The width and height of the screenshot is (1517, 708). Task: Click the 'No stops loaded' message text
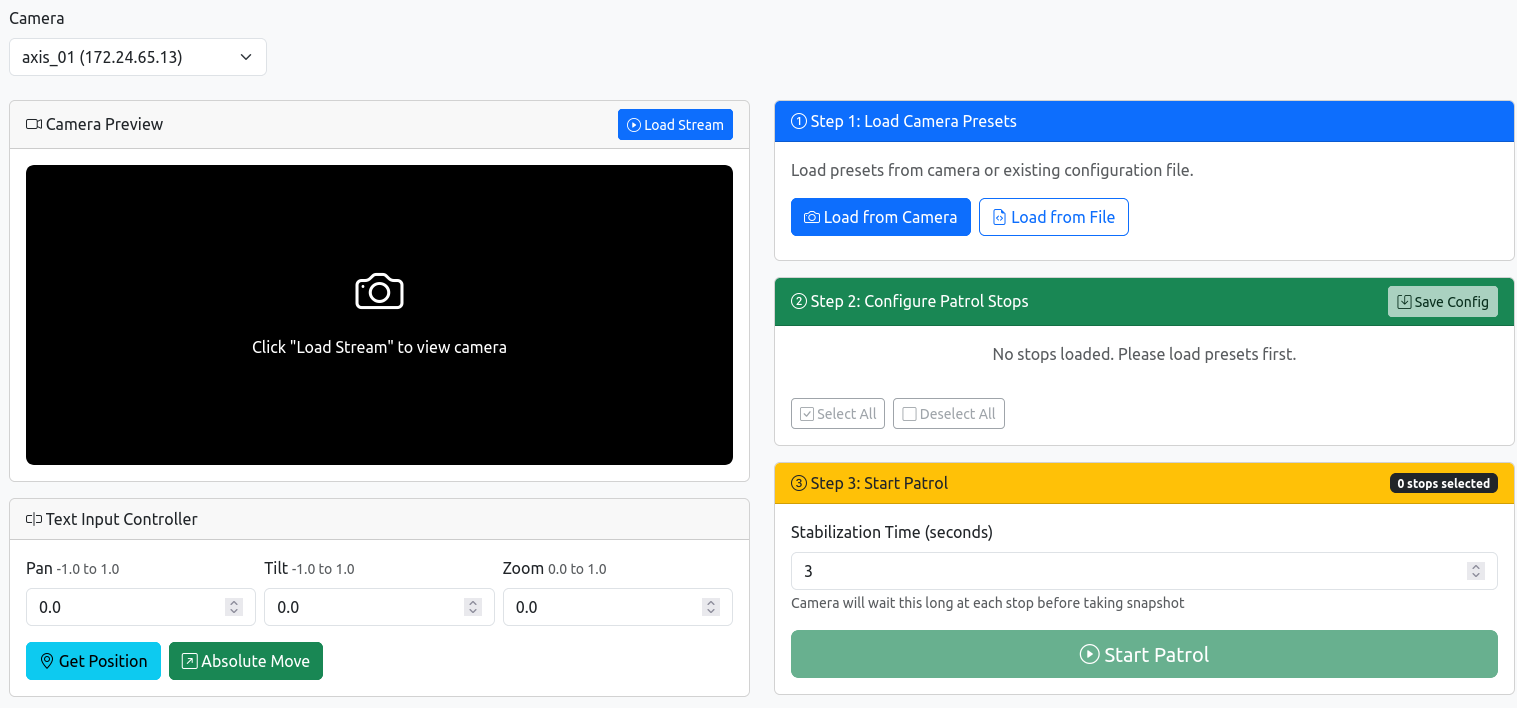click(1144, 355)
